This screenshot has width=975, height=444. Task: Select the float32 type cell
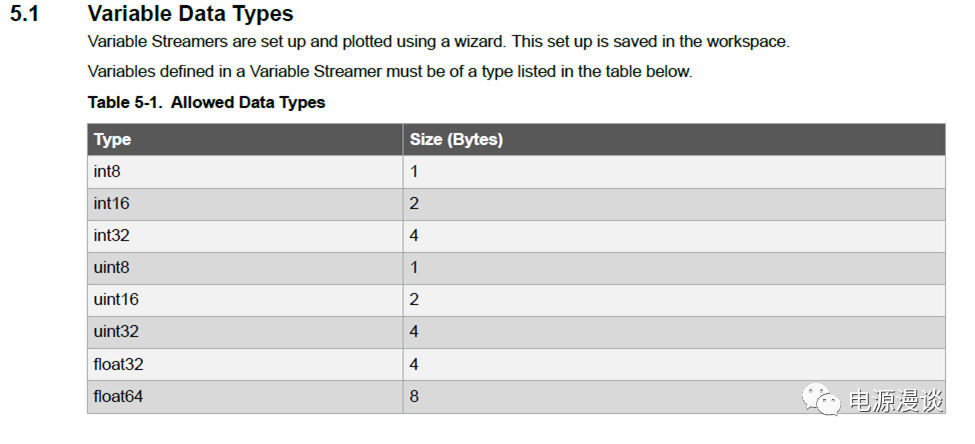pos(118,364)
